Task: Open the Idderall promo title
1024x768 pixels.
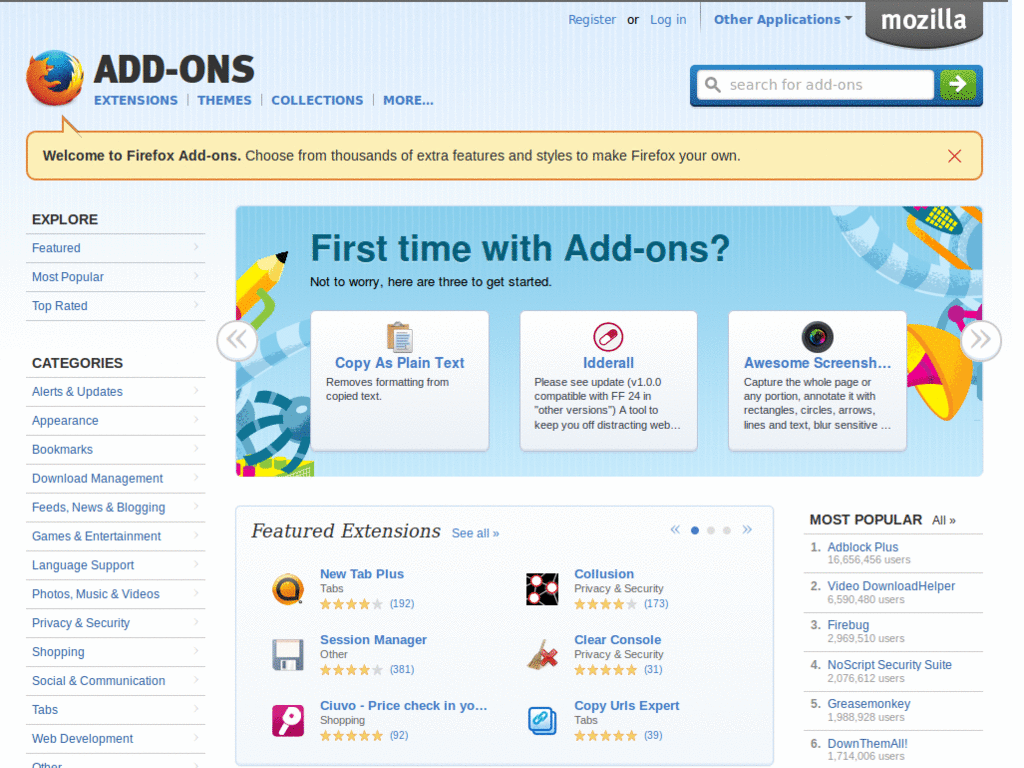Action: click(608, 363)
